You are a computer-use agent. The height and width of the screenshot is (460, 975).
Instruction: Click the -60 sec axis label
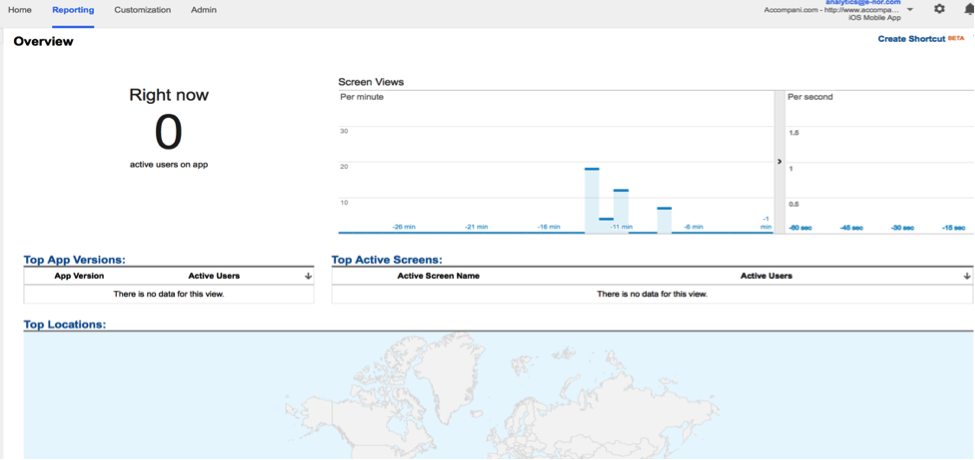(800, 228)
